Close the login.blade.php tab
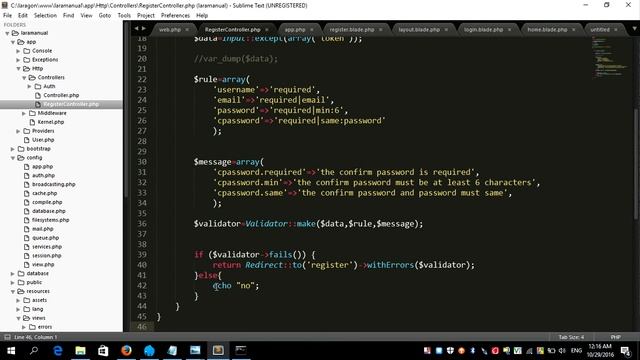 [509, 29]
